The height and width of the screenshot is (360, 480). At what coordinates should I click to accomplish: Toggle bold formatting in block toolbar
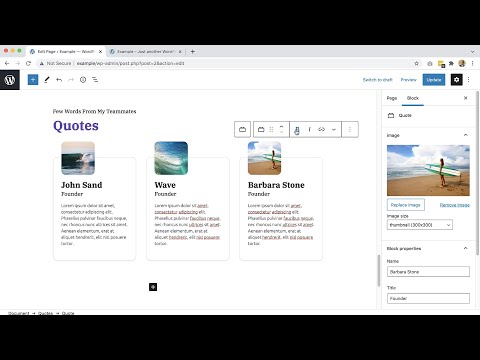point(297,130)
